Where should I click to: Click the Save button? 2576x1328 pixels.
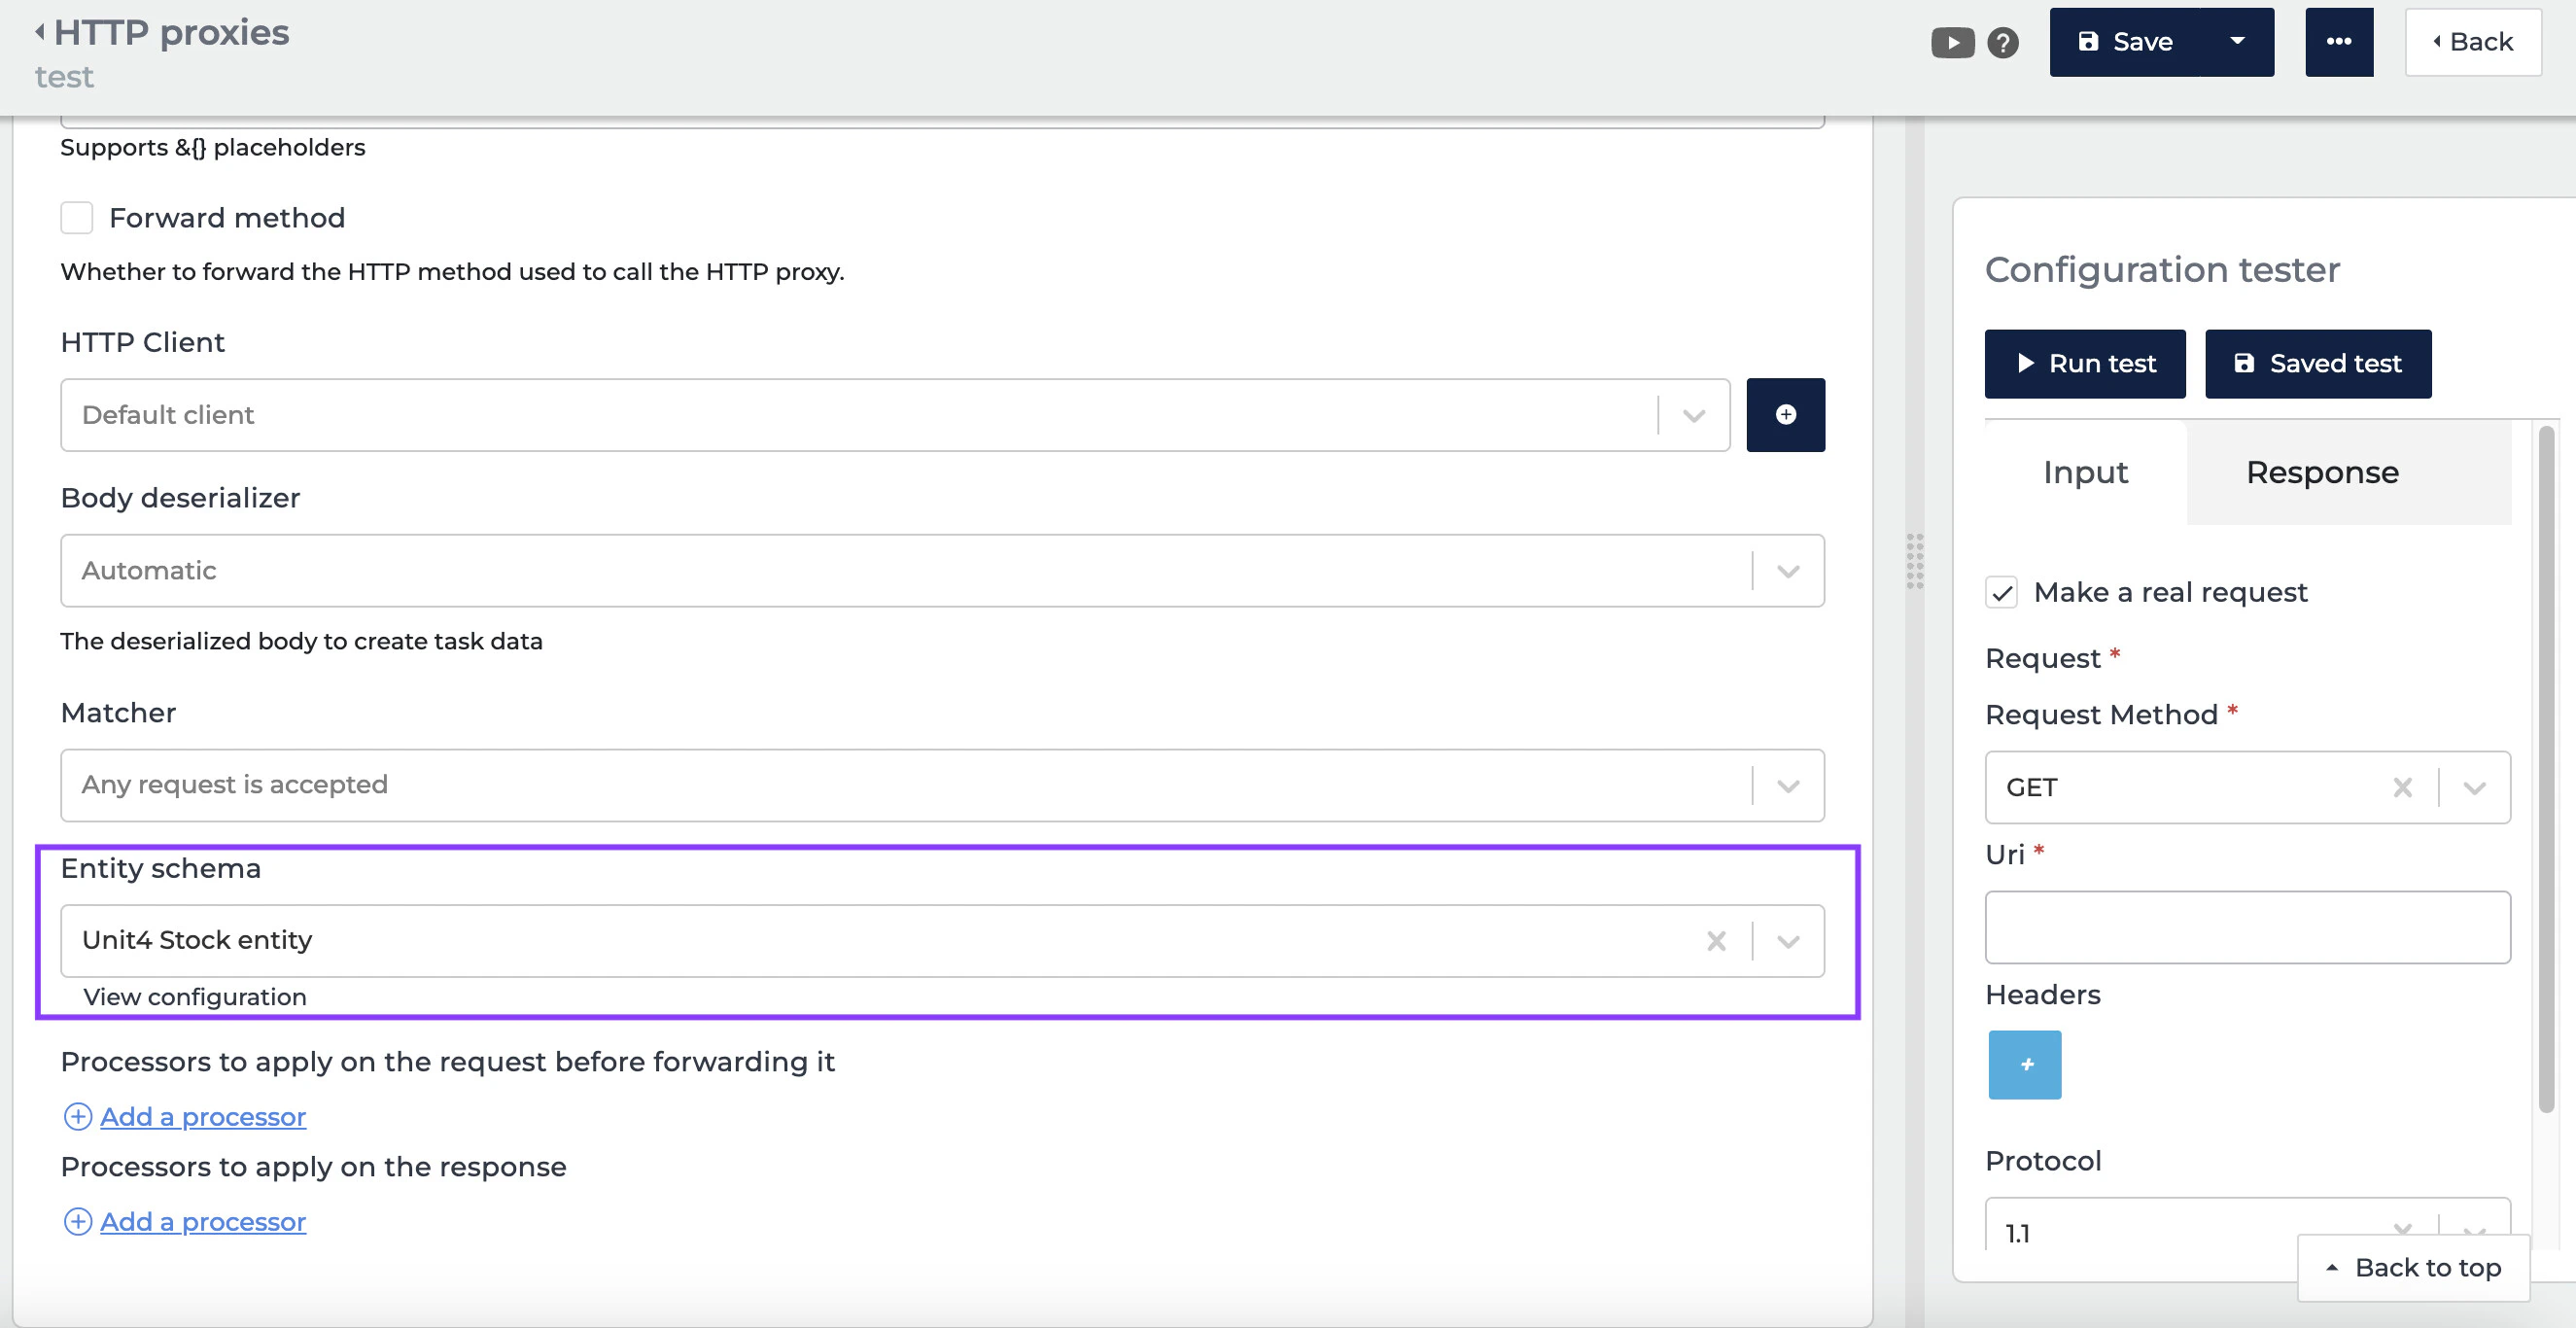pos(2126,42)
